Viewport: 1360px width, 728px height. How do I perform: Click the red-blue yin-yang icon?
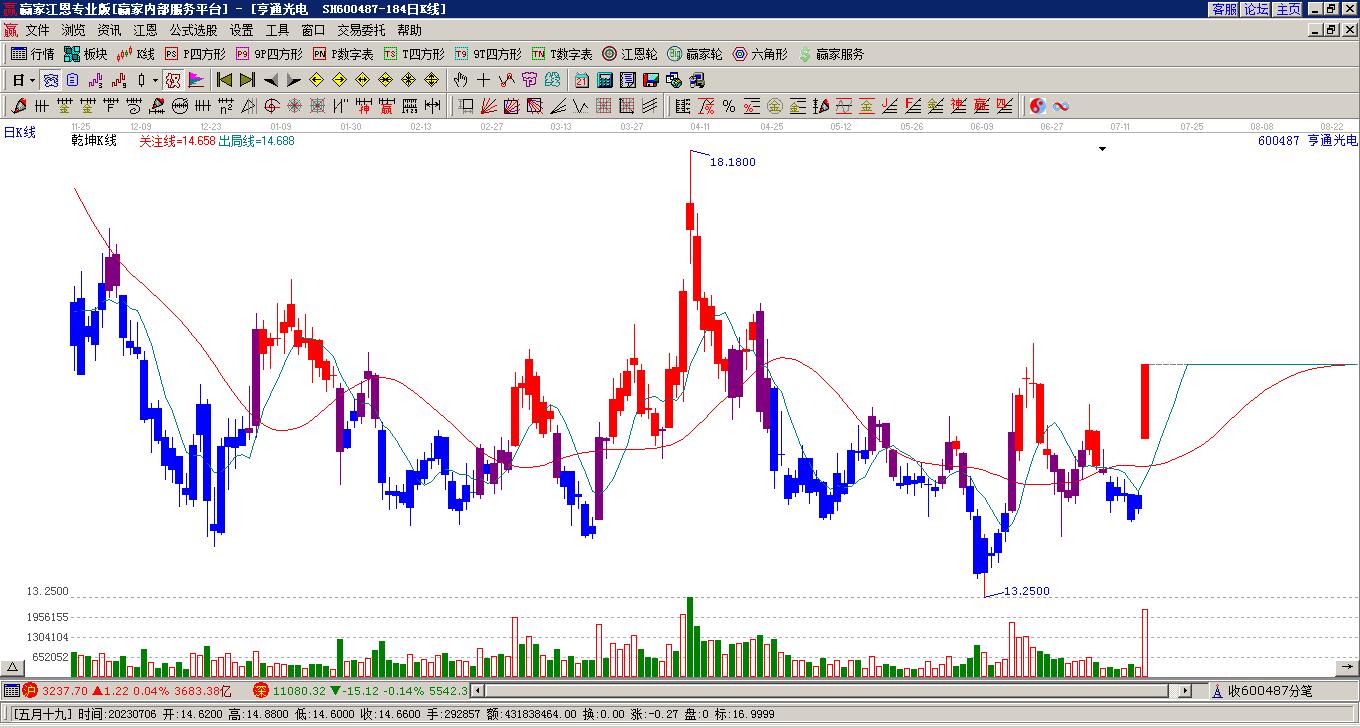1038,106
